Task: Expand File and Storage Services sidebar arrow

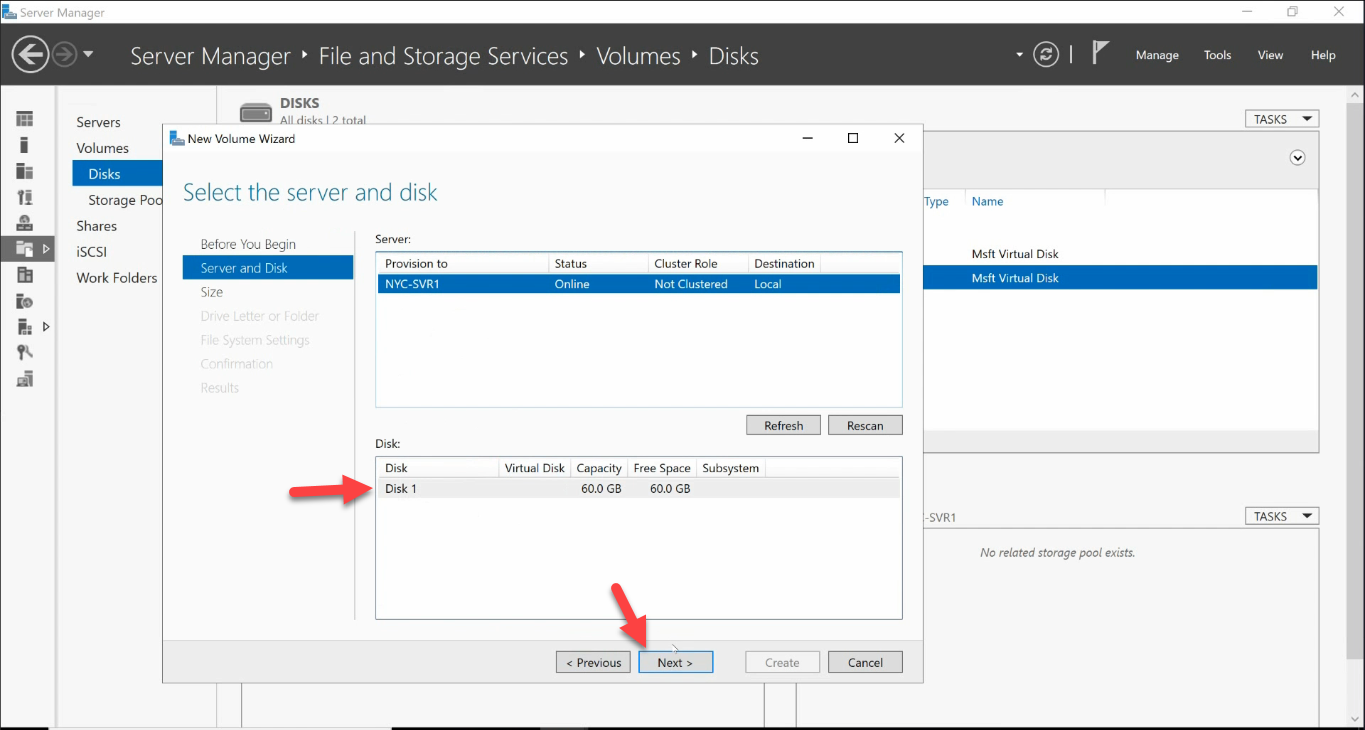Action: coord(46,249)
